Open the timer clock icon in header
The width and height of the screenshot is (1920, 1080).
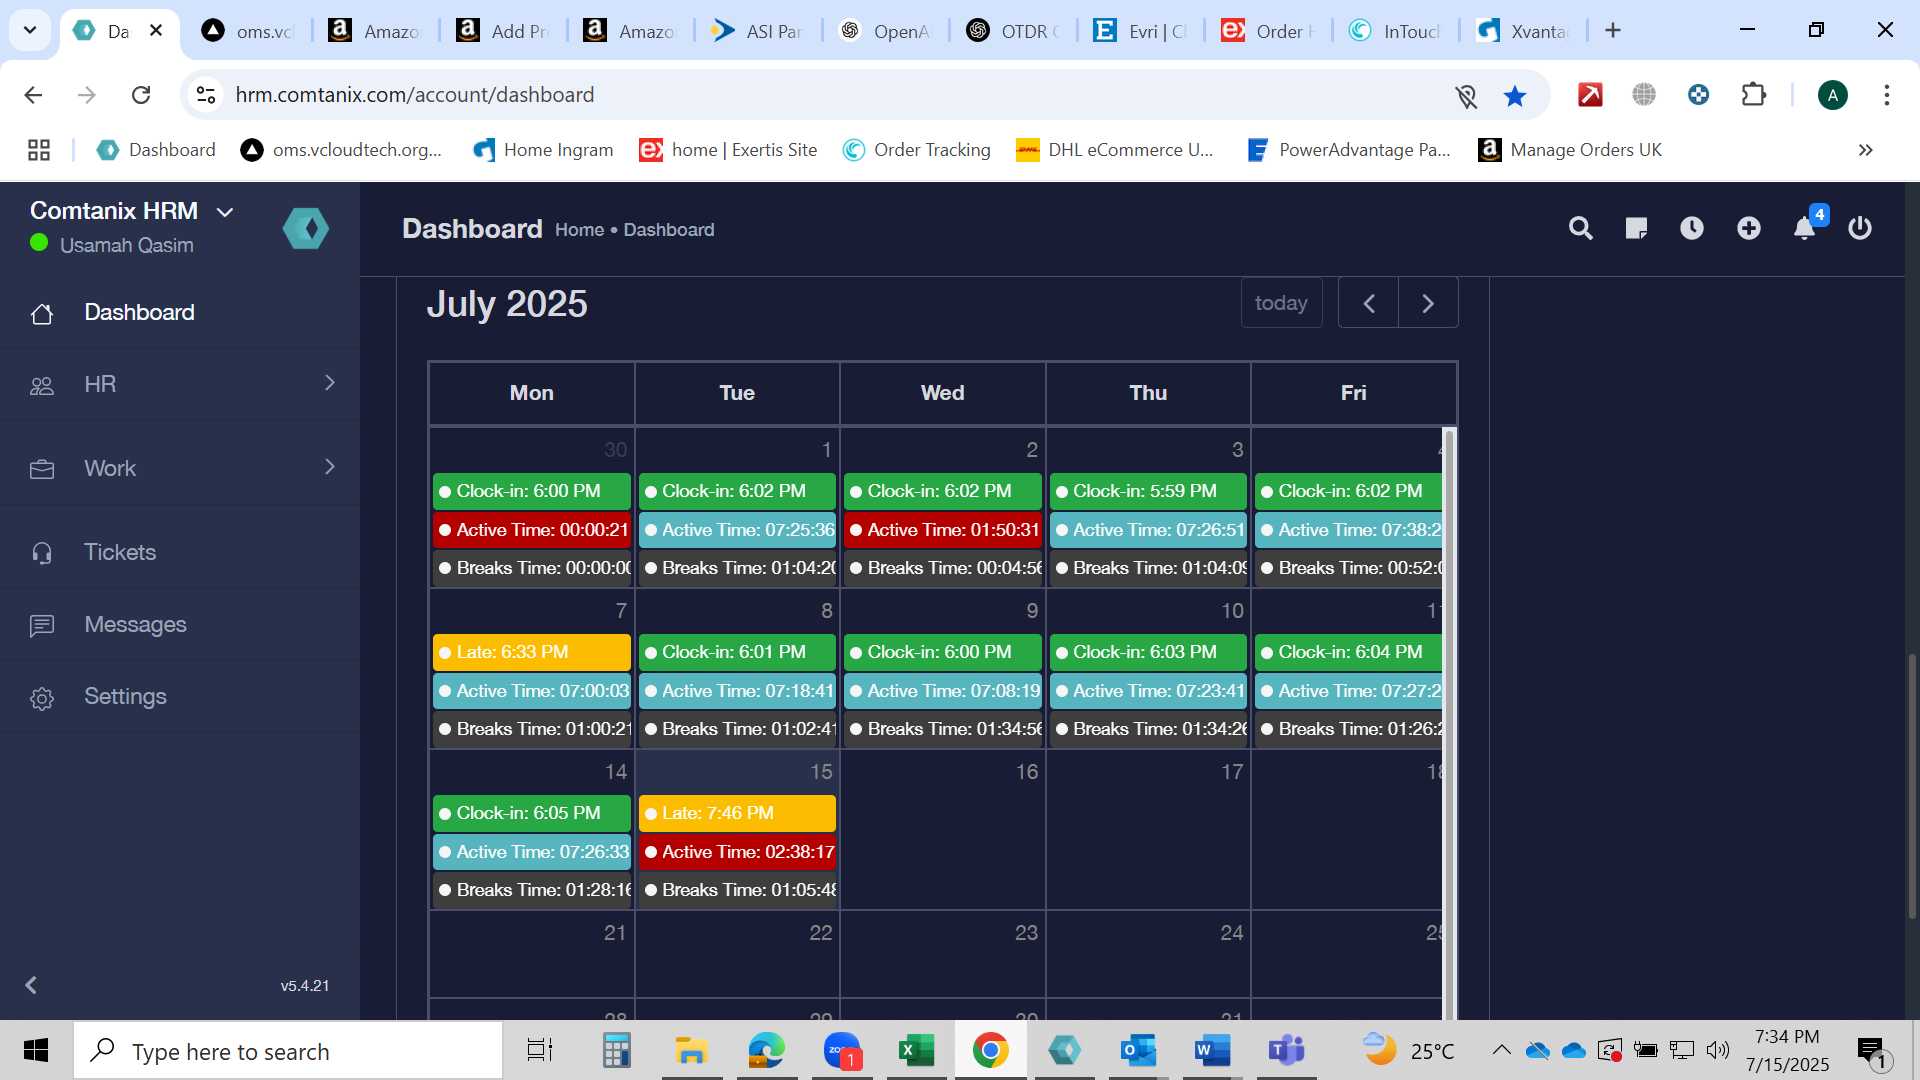pos(1692,228)
